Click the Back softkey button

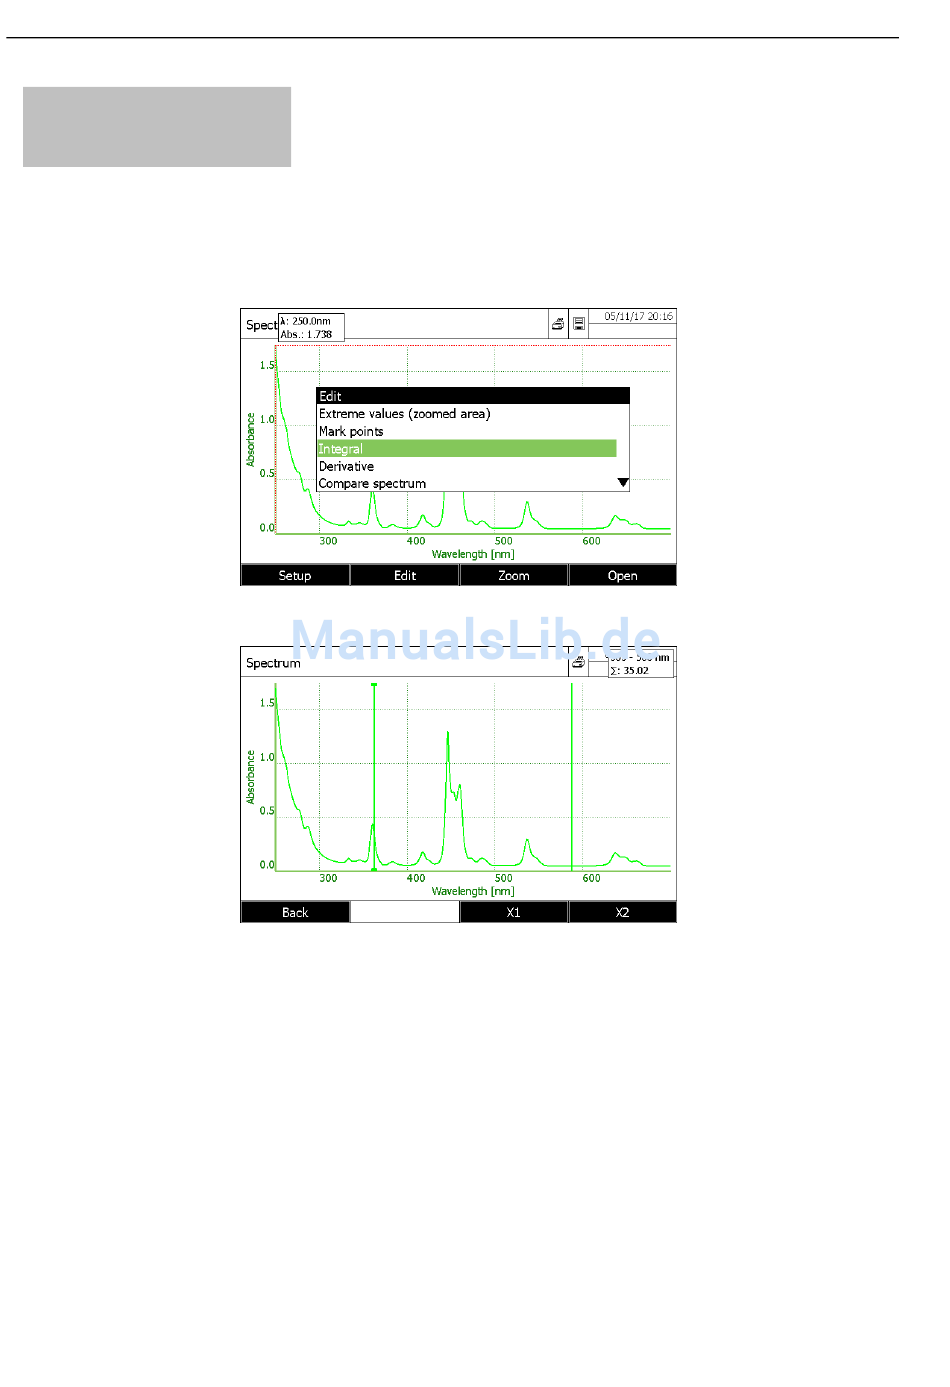click(x=295, y=913)
